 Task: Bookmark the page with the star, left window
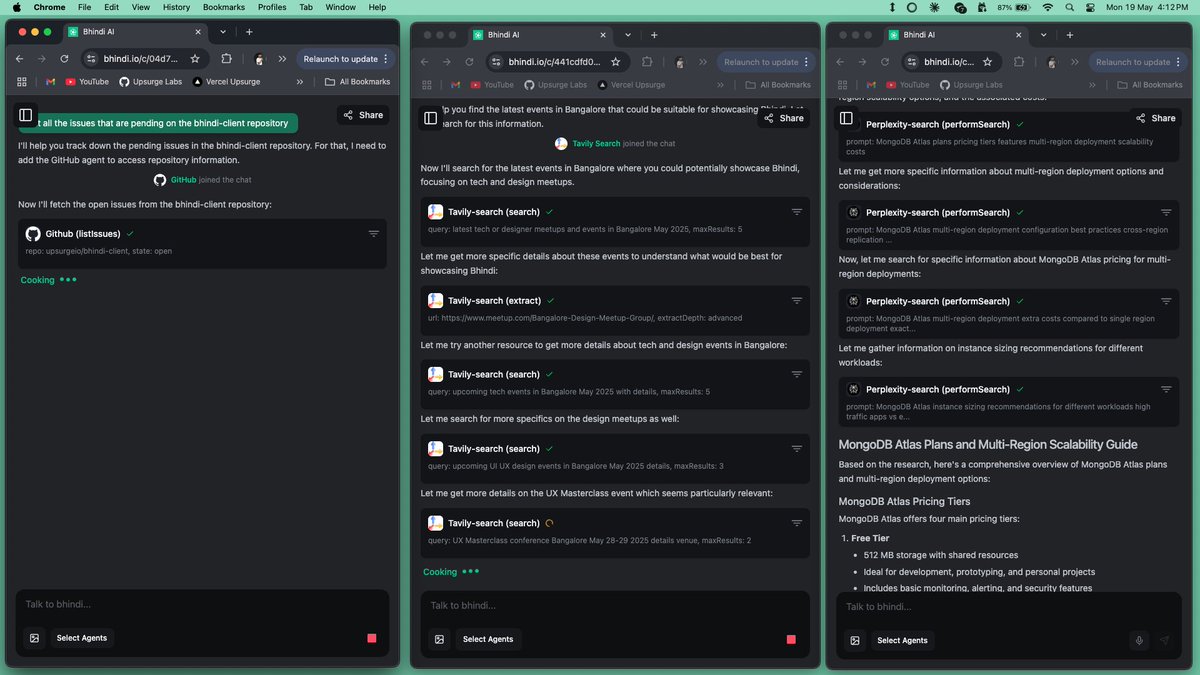195,59
